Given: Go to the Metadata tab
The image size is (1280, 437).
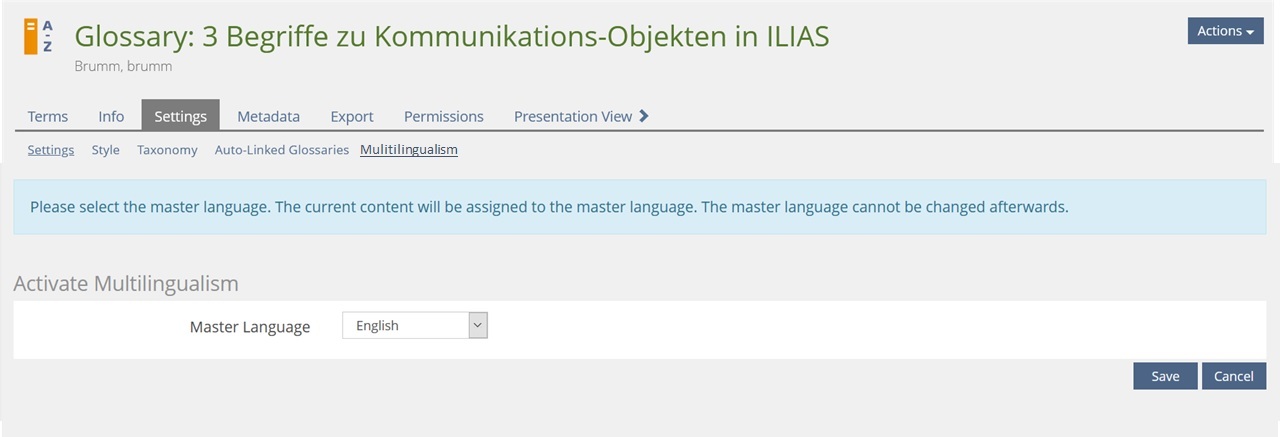Looking at the screenshot, I should coord(268,116).
